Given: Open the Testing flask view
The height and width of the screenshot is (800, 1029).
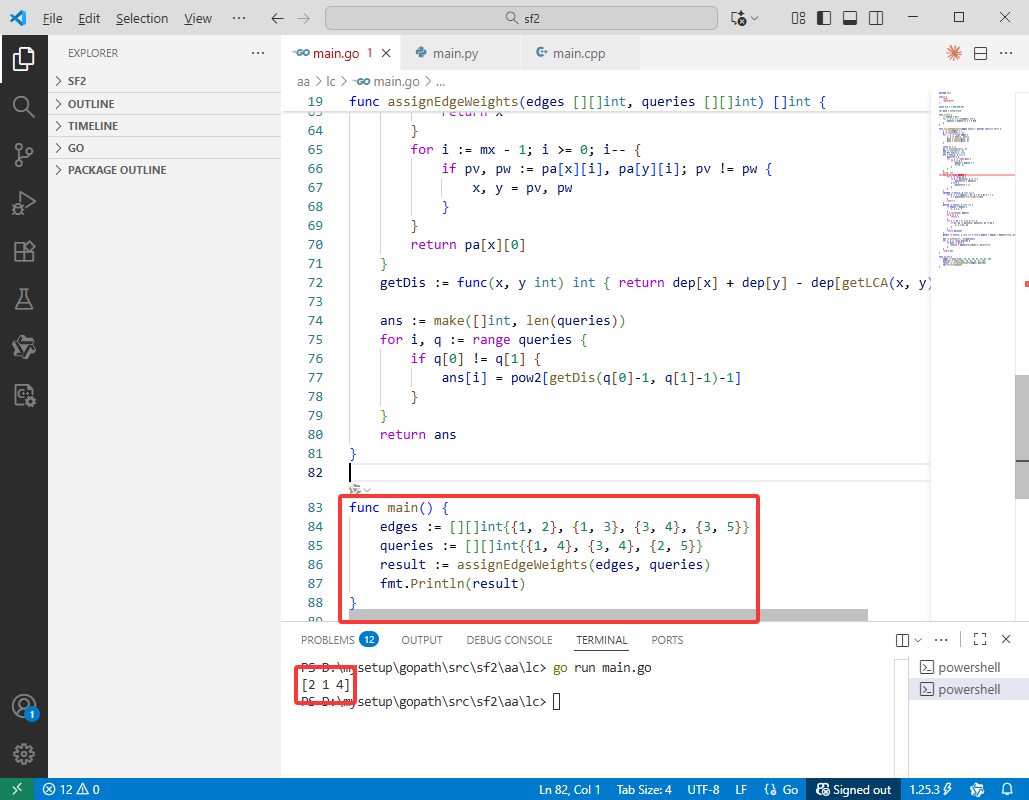Looking at the screenshot, I should [24, 299].
